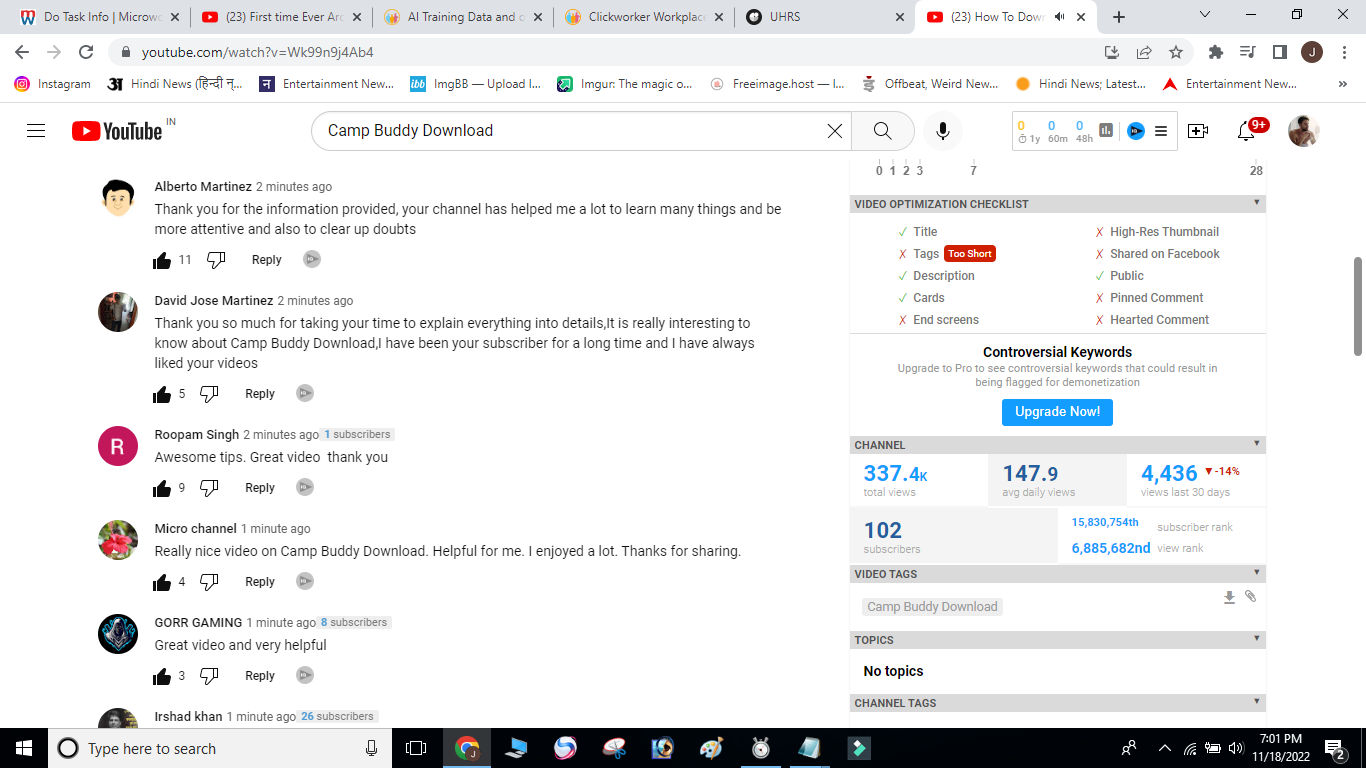Open Chrome media controls icon

pos(1248,52)
